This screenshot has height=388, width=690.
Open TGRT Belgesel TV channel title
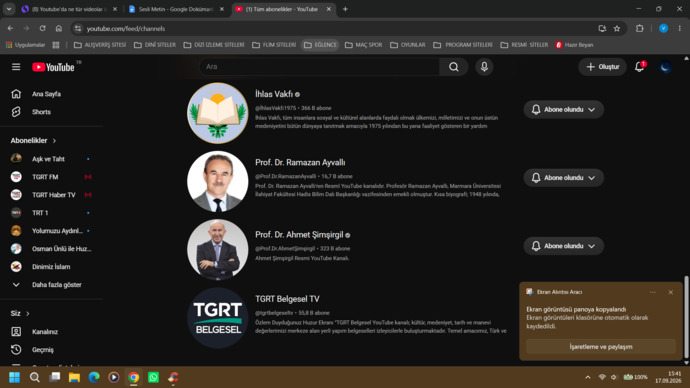pyautogui.click(x=287, y=299)
